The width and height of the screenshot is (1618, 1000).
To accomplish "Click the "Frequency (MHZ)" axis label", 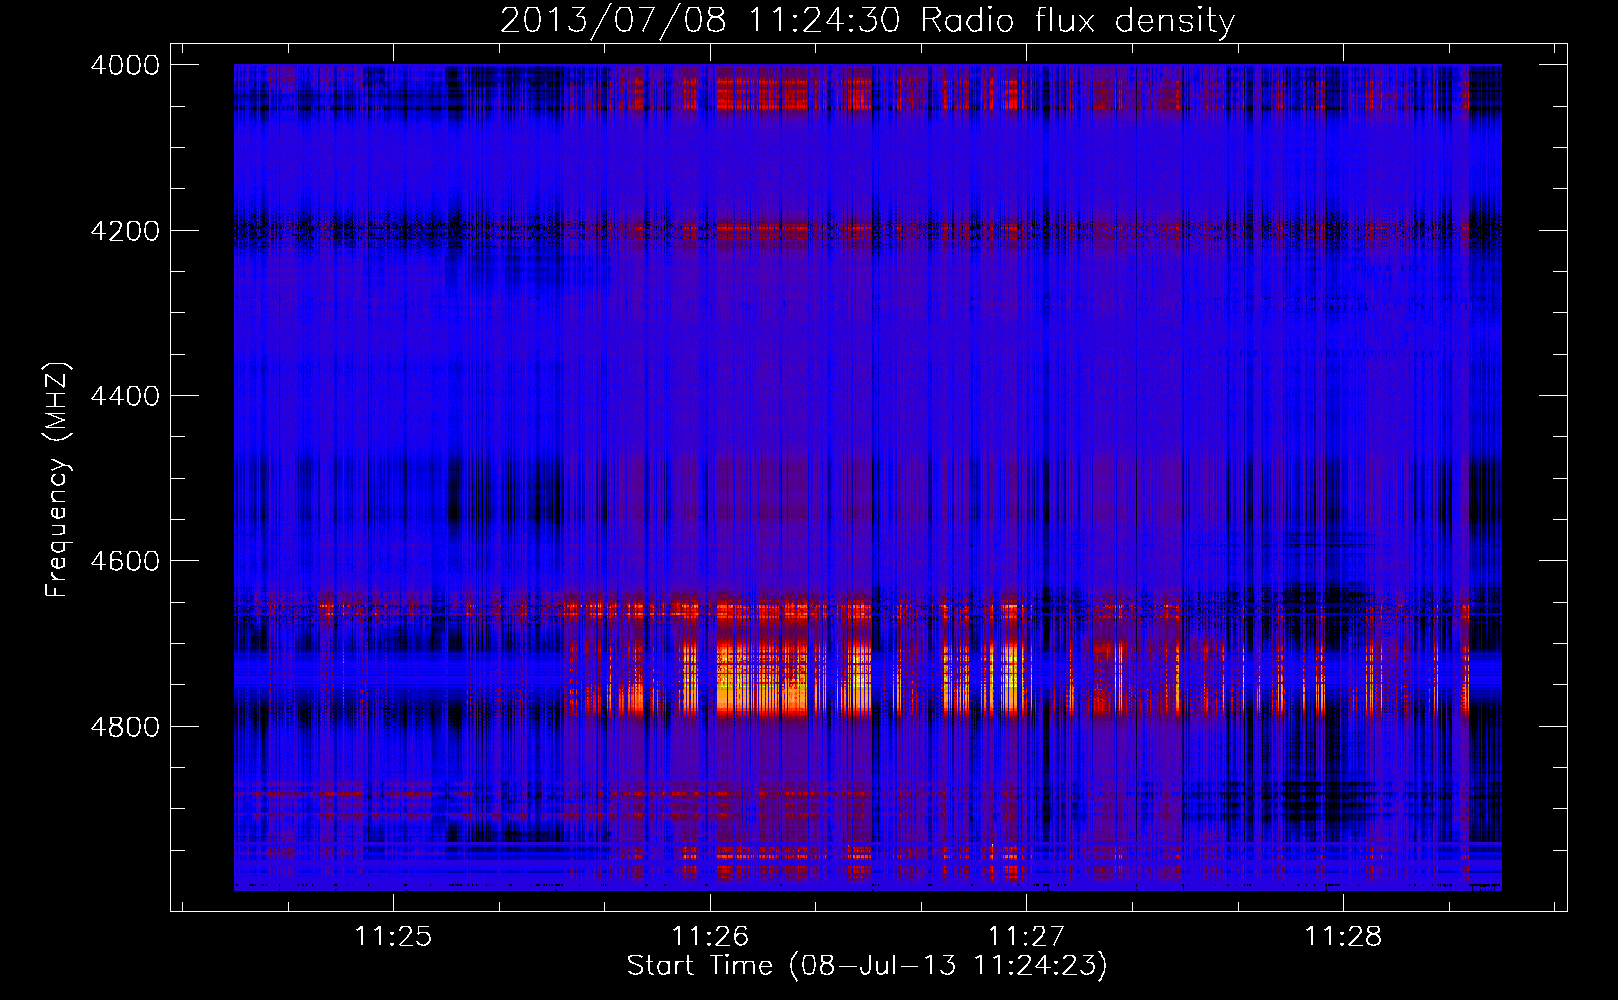I will (x=58, y=480).
